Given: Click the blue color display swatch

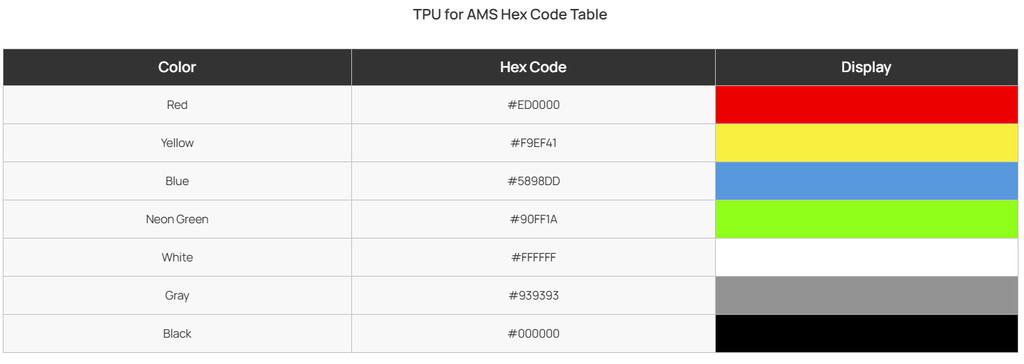Looking at the screenshot, I should (x=867, y=181).
